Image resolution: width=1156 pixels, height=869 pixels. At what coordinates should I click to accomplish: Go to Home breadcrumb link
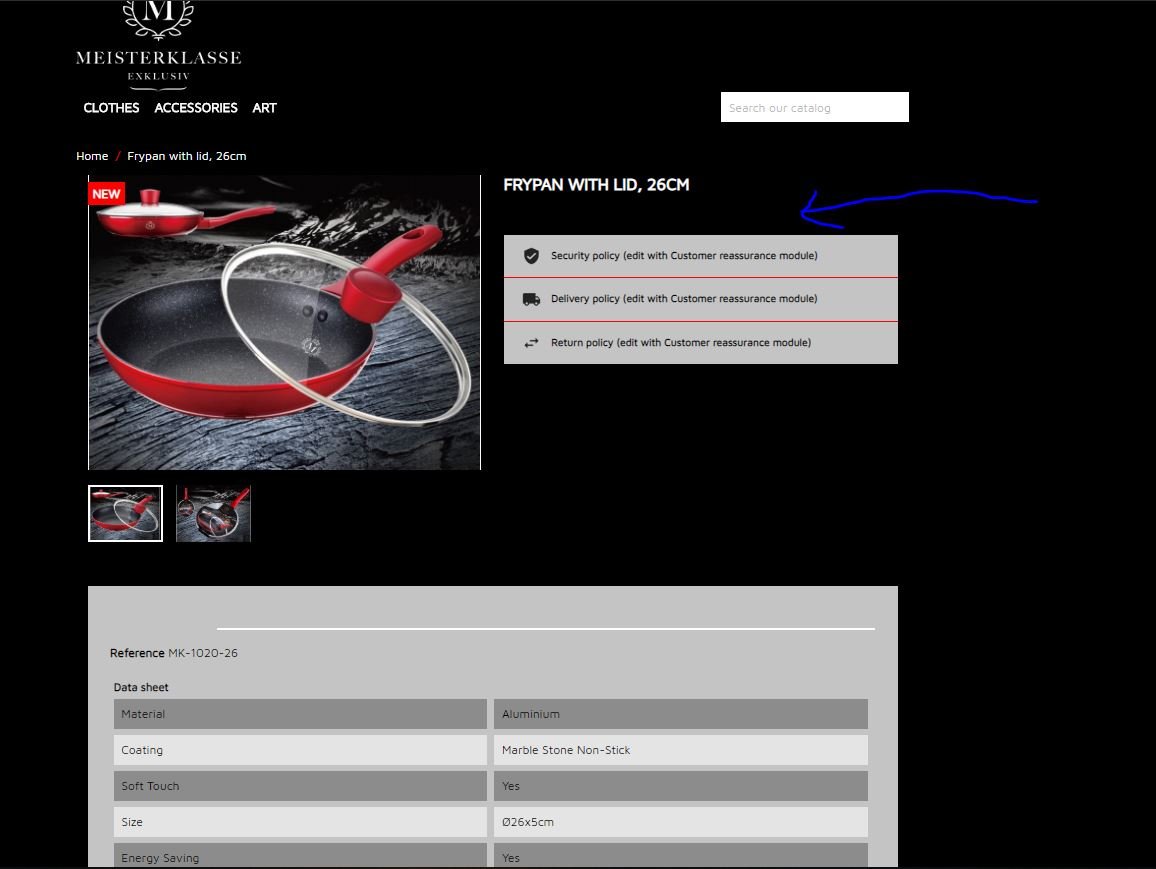(x=92, y=156)
